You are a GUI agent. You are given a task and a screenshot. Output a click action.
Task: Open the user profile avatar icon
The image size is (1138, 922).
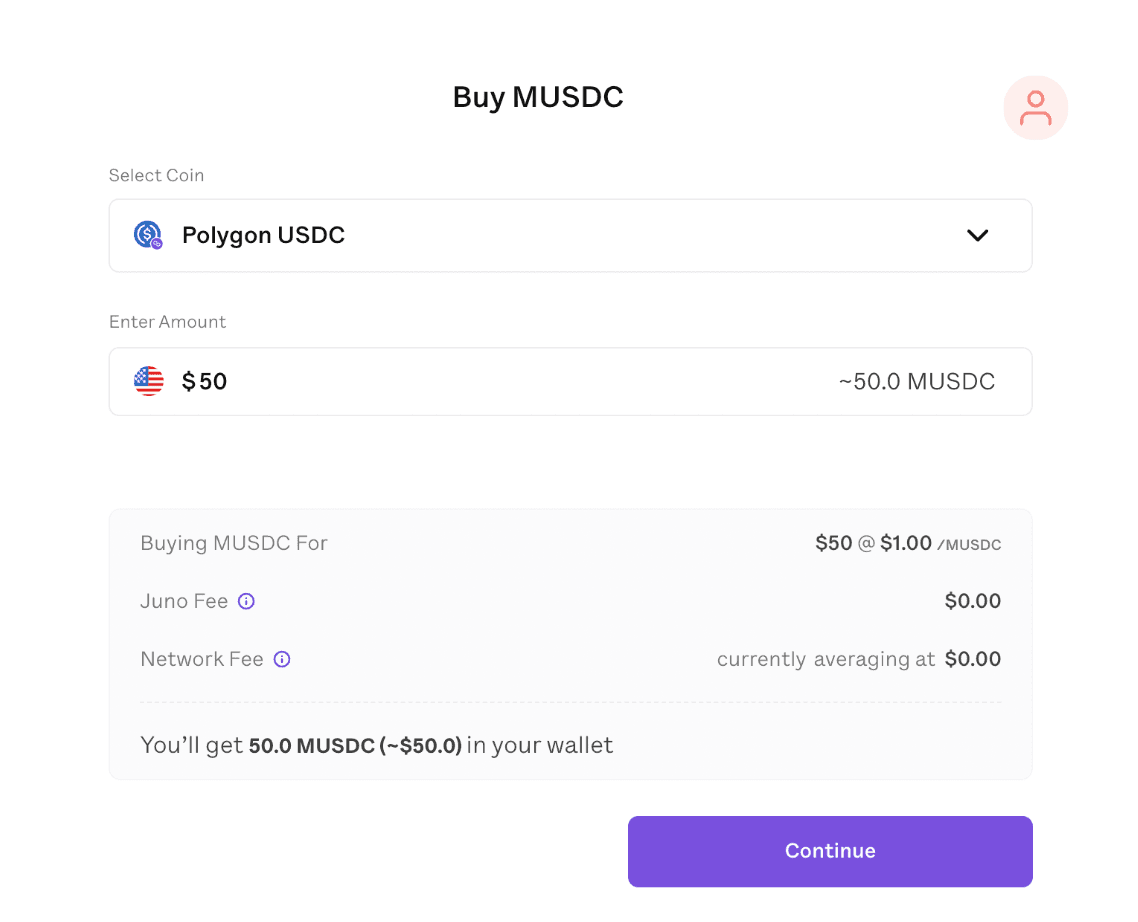pos(1035,108)
